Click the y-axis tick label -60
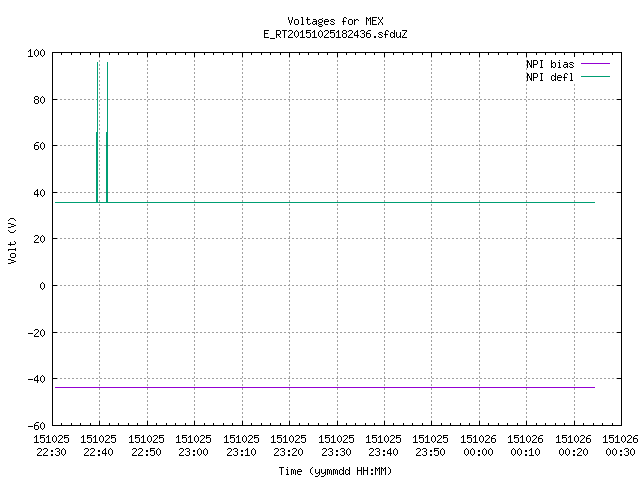Viewport: 640px width, 480px height. click(36, 426)
